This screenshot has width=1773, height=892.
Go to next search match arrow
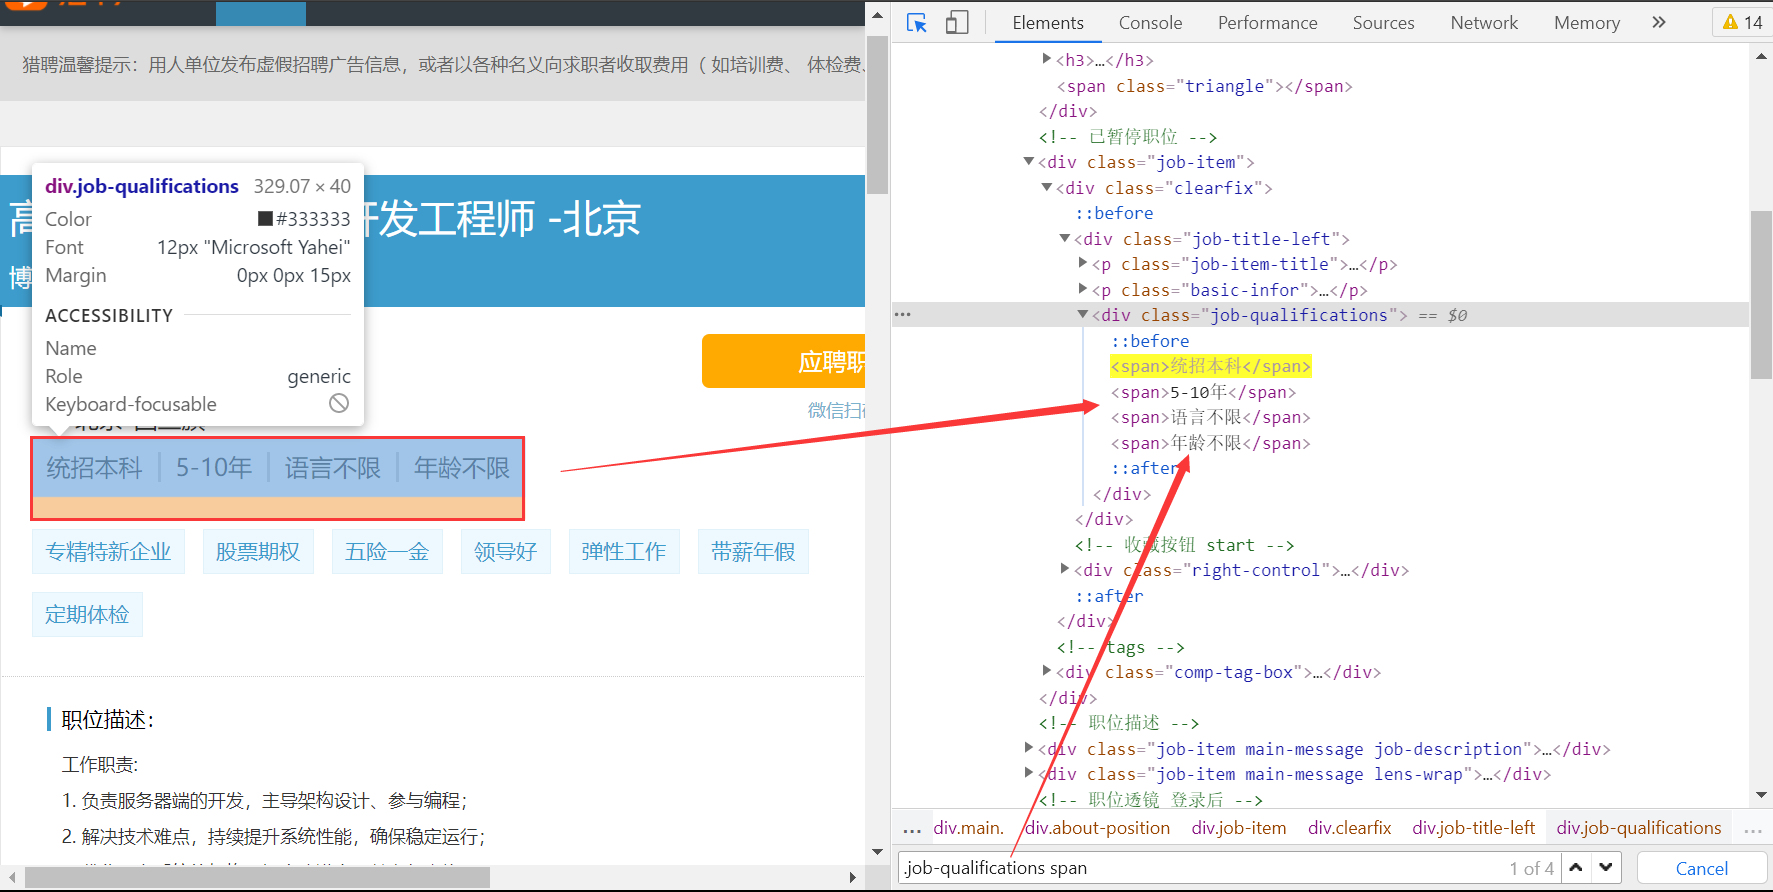click(x=1606, y=868)
